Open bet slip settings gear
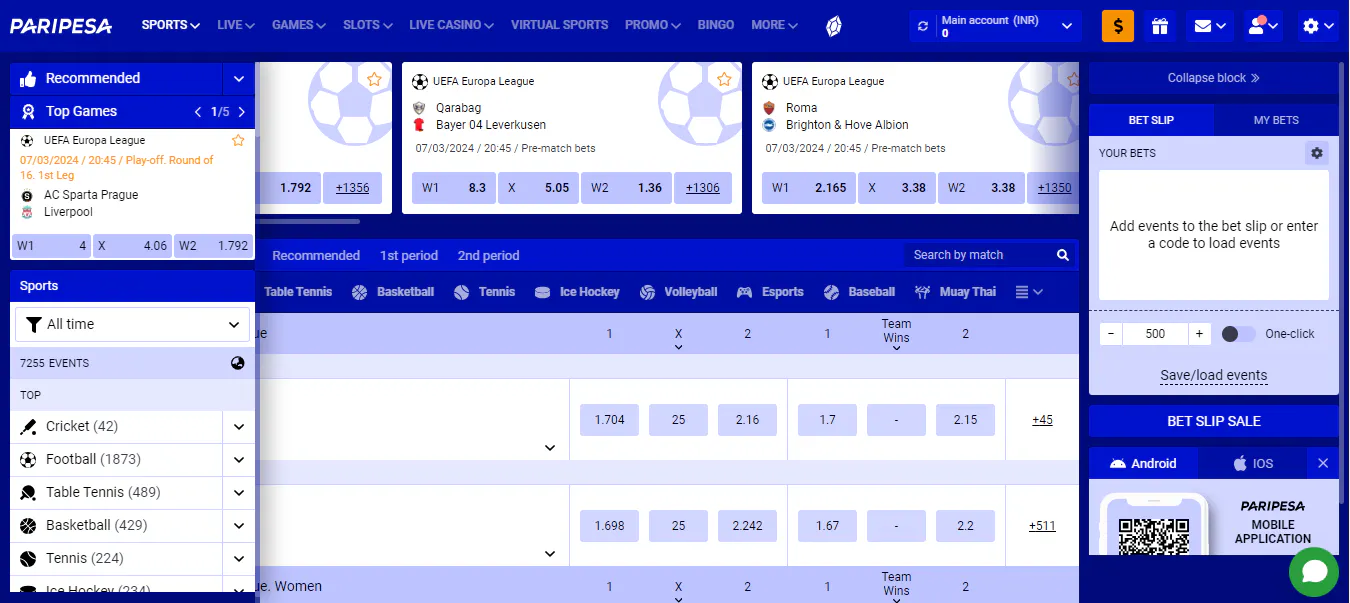 [x=1317, y=153]
